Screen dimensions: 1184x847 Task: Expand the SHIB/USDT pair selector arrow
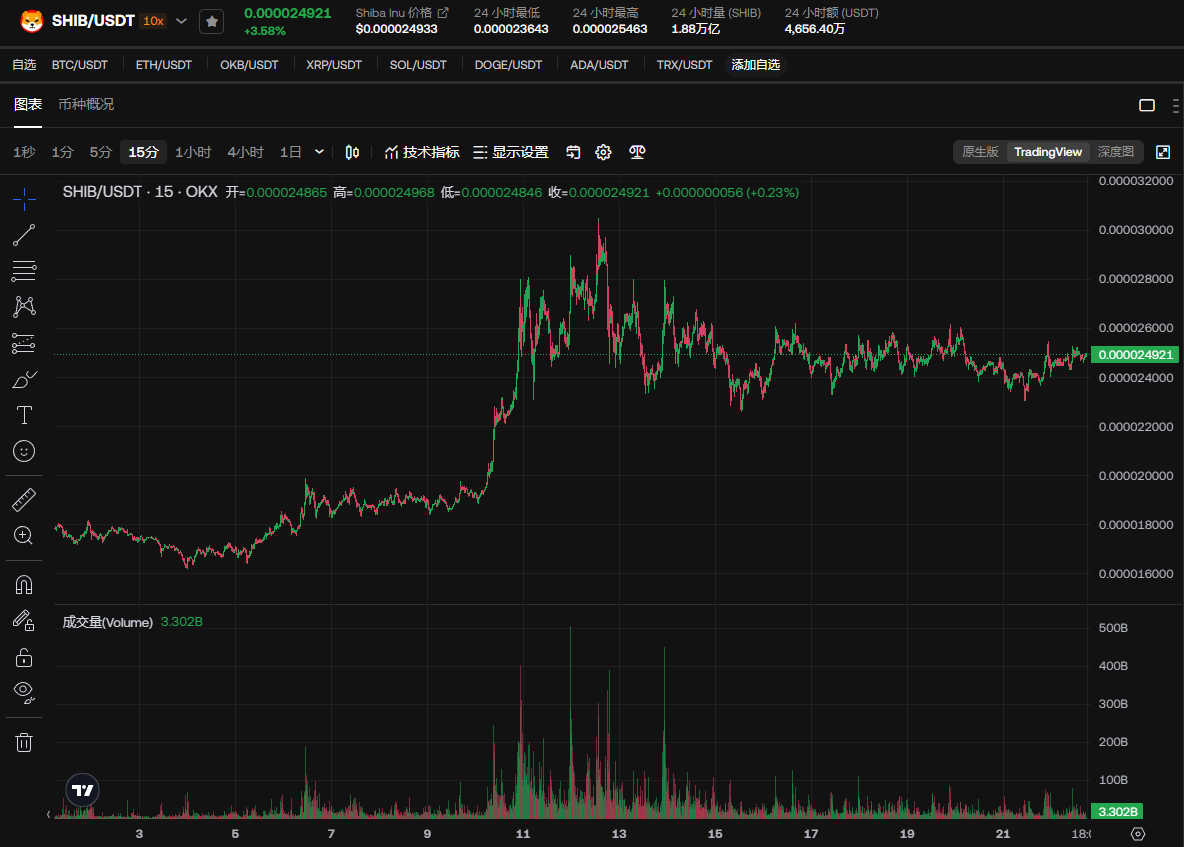coord(181,21)
